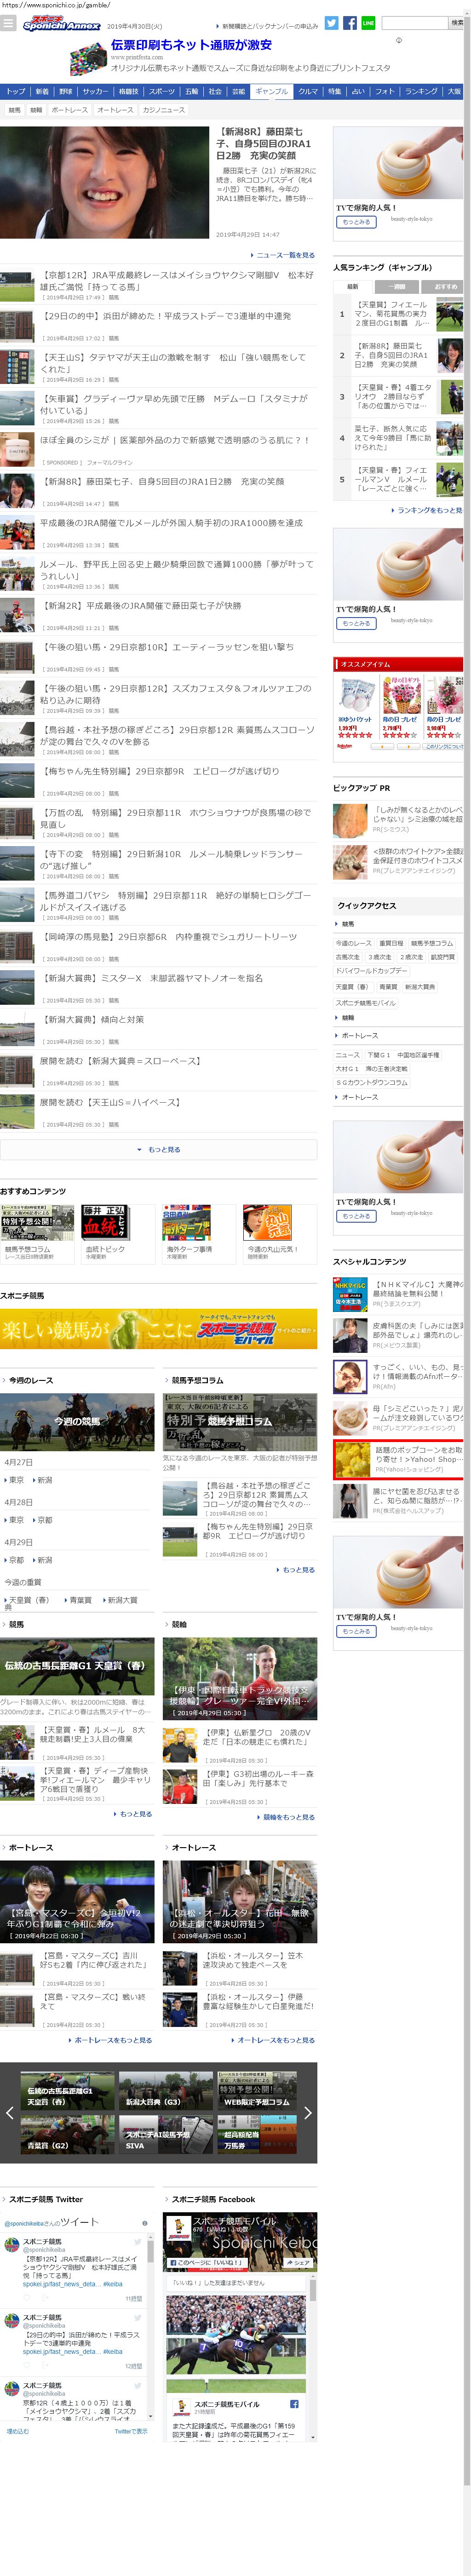
Task: Click the Sponichi Annex logo
Action: pos(62,22)
